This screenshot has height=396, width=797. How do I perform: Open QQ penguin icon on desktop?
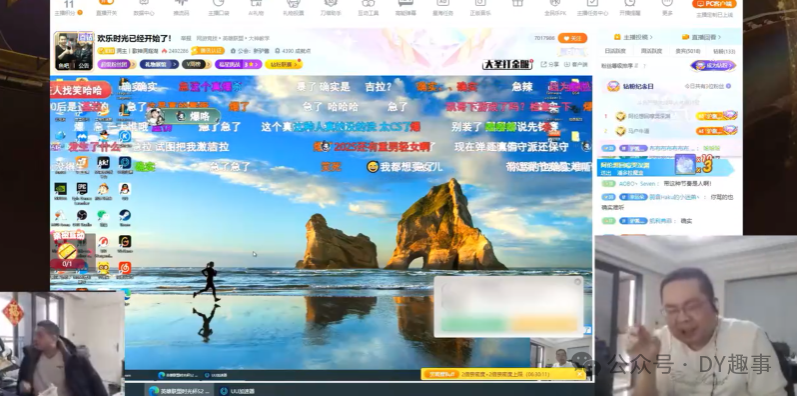(x=125, y=190)
